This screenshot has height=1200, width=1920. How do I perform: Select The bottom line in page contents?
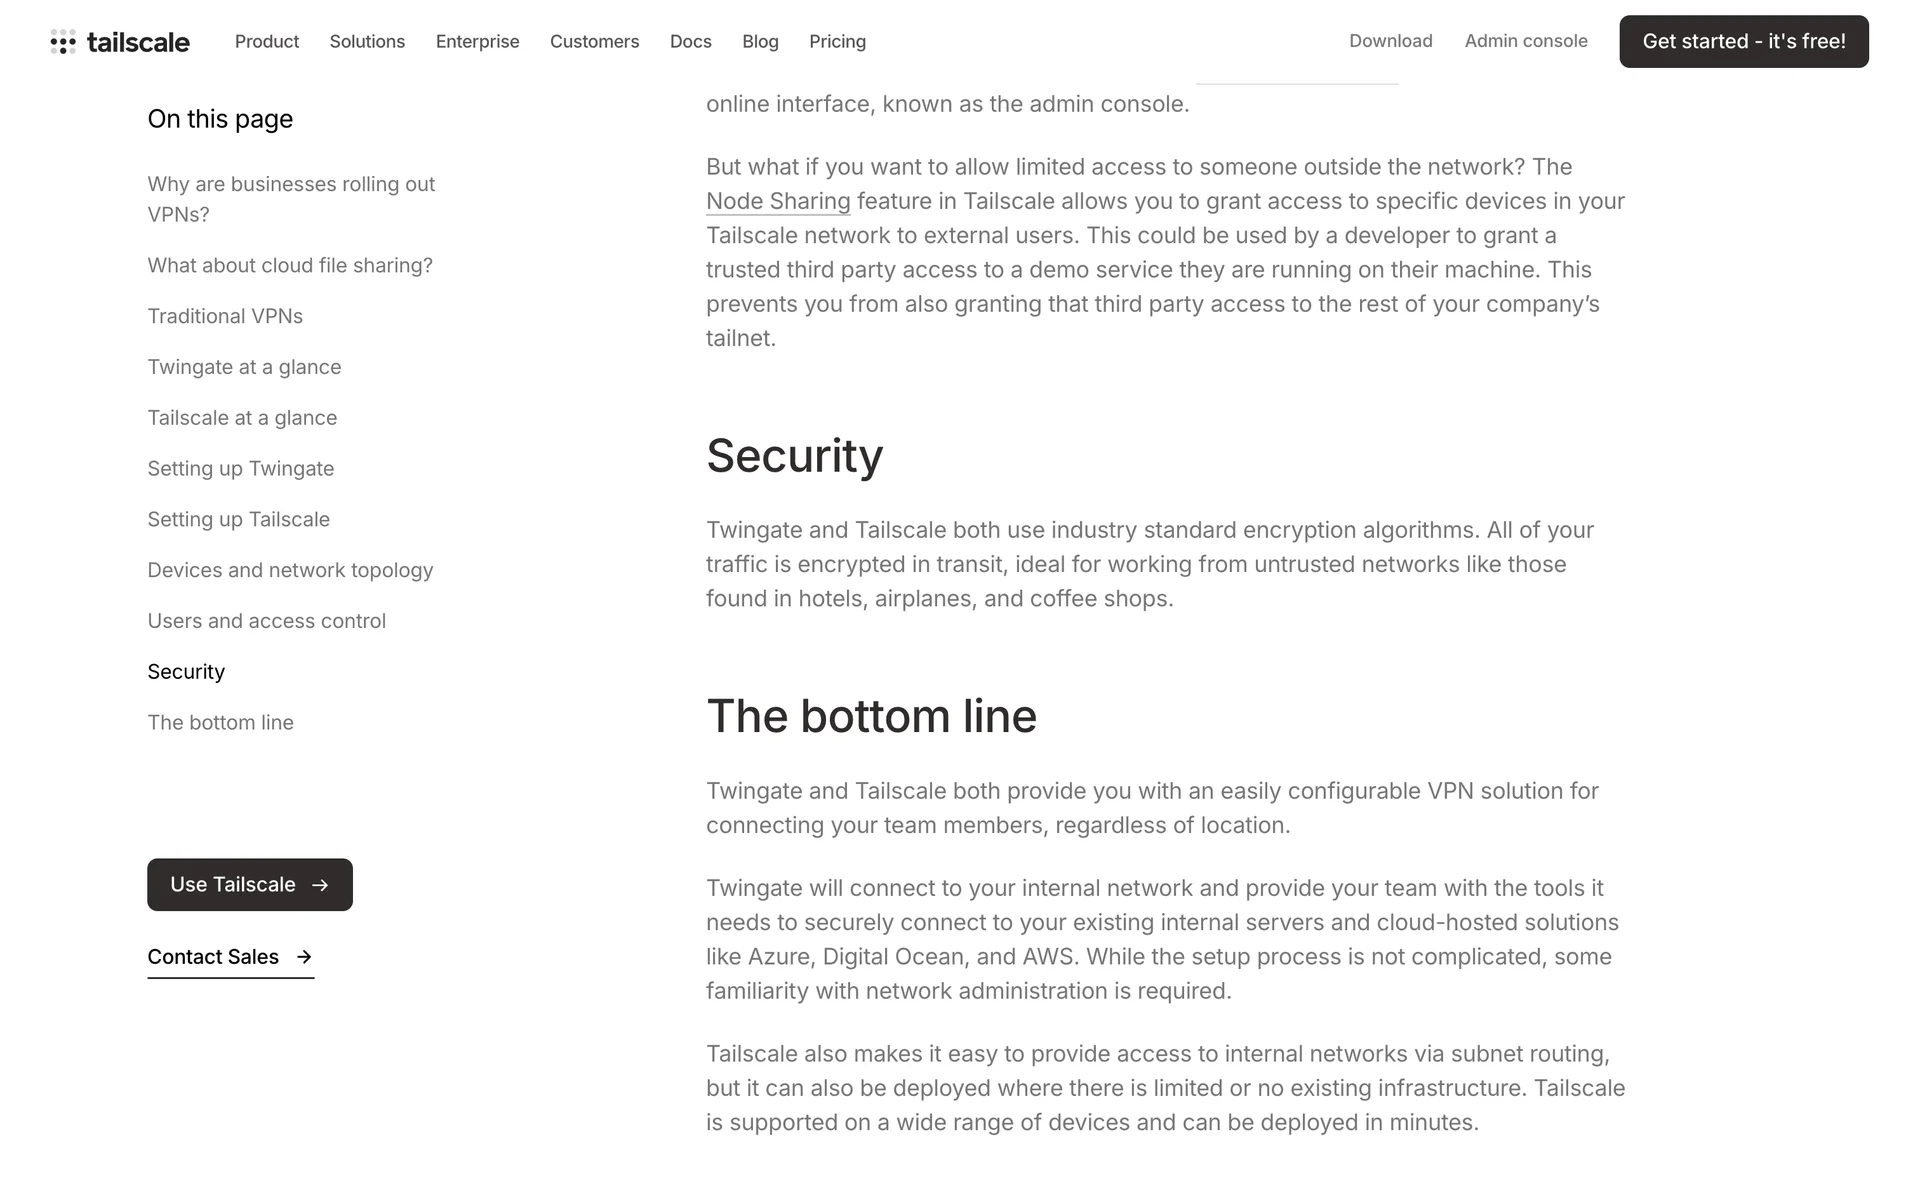coord(220,722)
